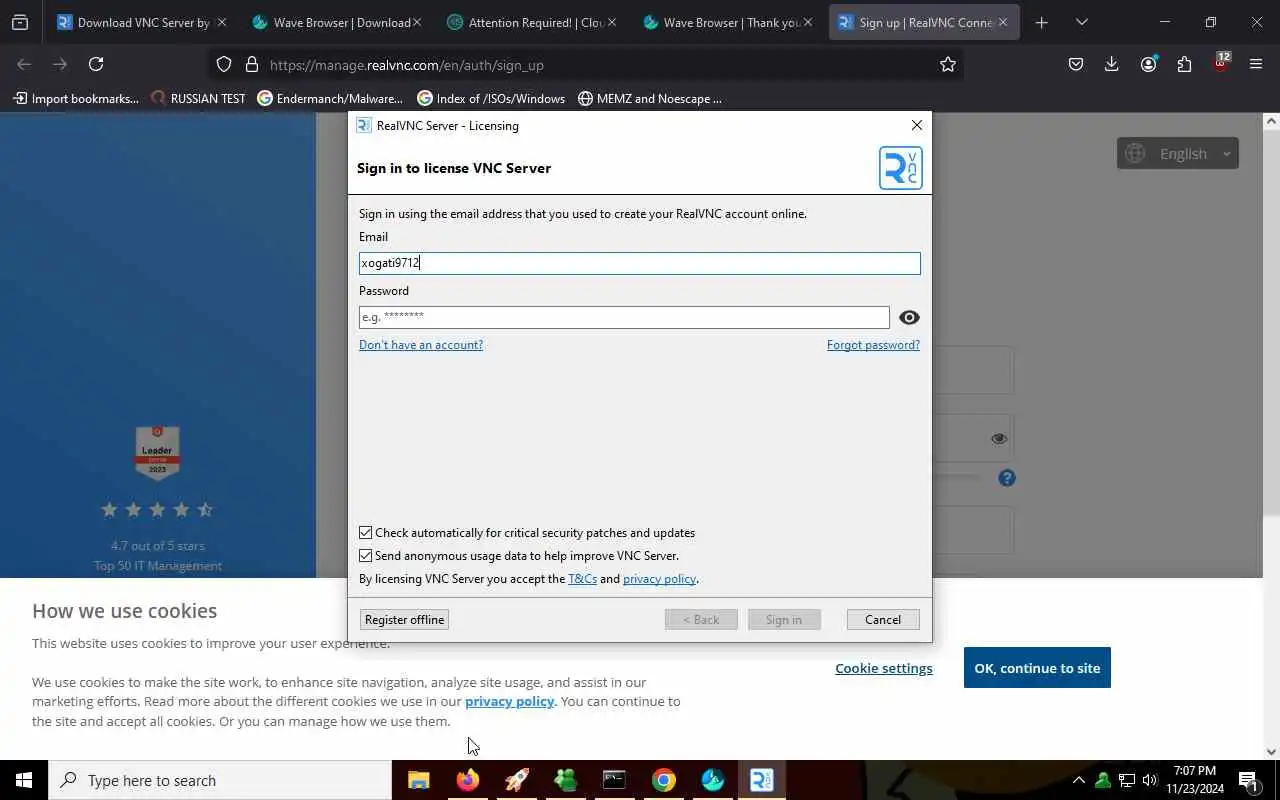Click the Windows taskbar search box
Viewport: 1280px width, 800px height.
220,780
